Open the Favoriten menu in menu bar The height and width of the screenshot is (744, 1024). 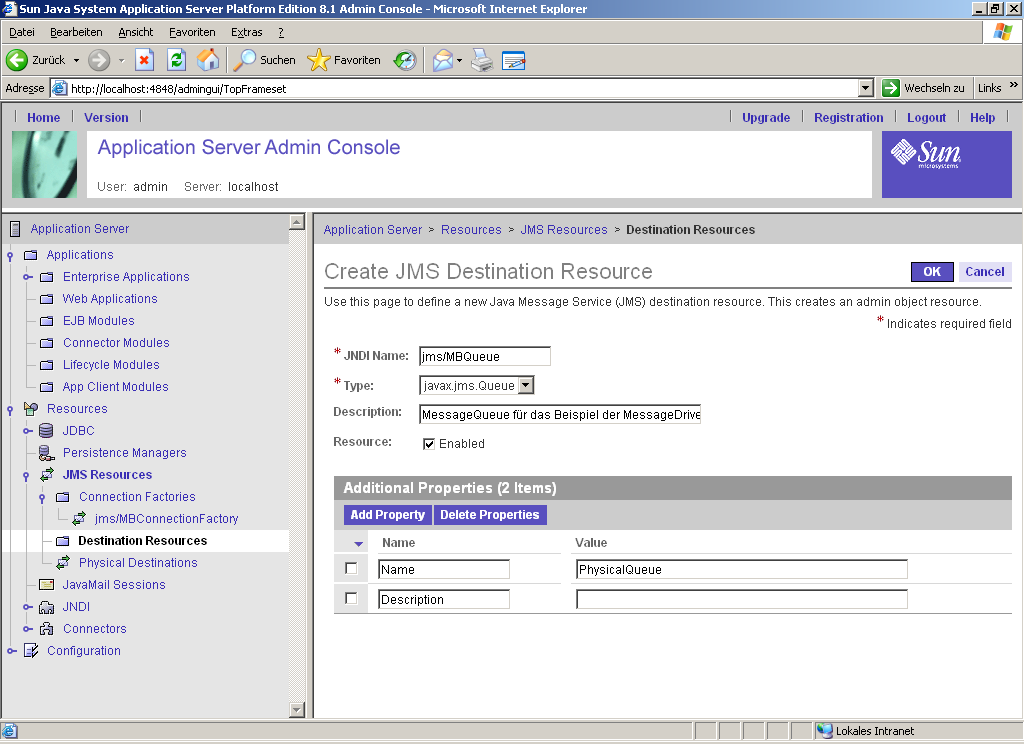coord(192,32)
